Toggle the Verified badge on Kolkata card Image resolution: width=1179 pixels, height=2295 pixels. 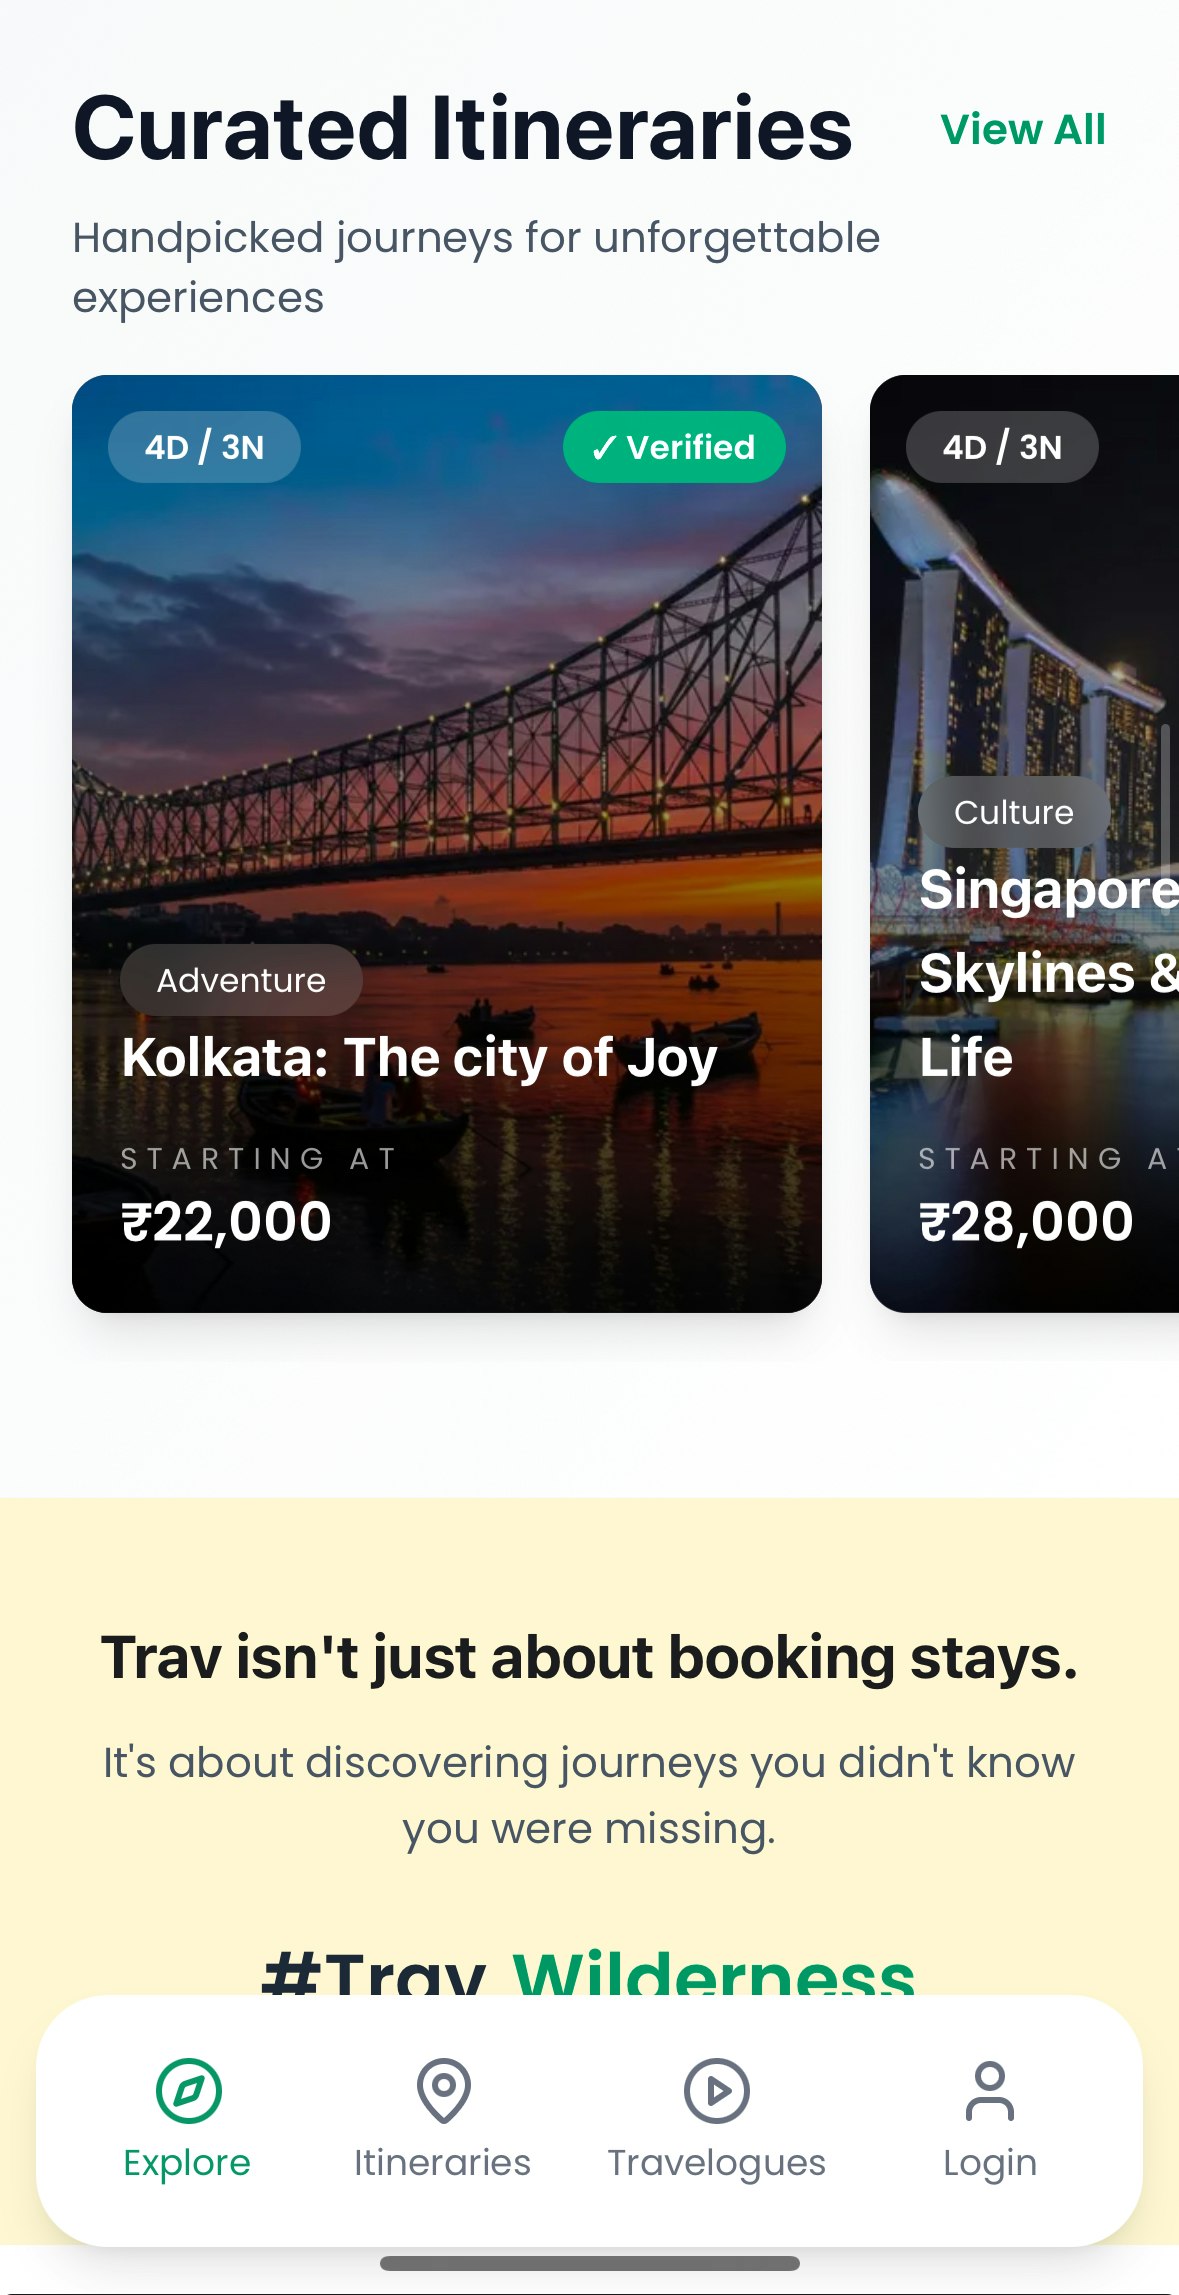click(x=673, y=447)
